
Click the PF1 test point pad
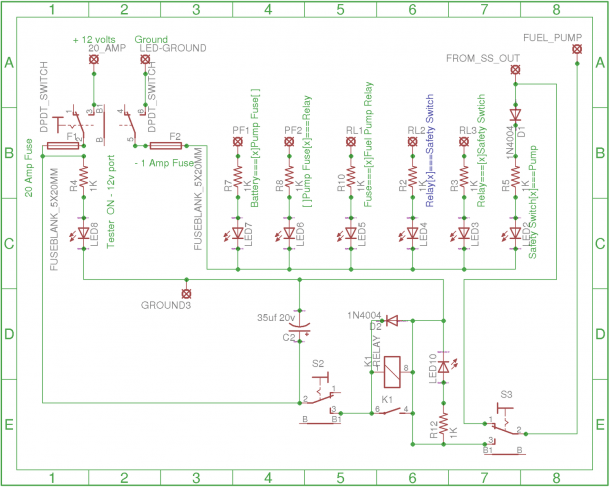tap(238, 142)
